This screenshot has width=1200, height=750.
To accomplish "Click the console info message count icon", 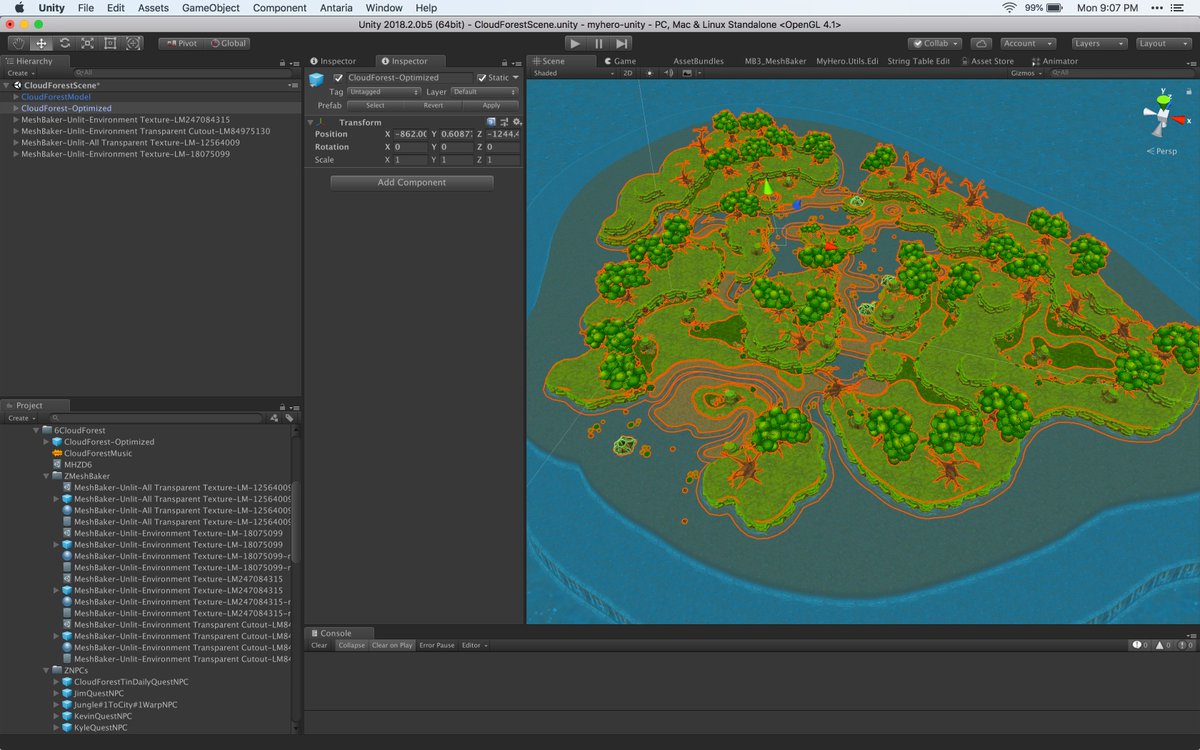I will point(1139,645).
